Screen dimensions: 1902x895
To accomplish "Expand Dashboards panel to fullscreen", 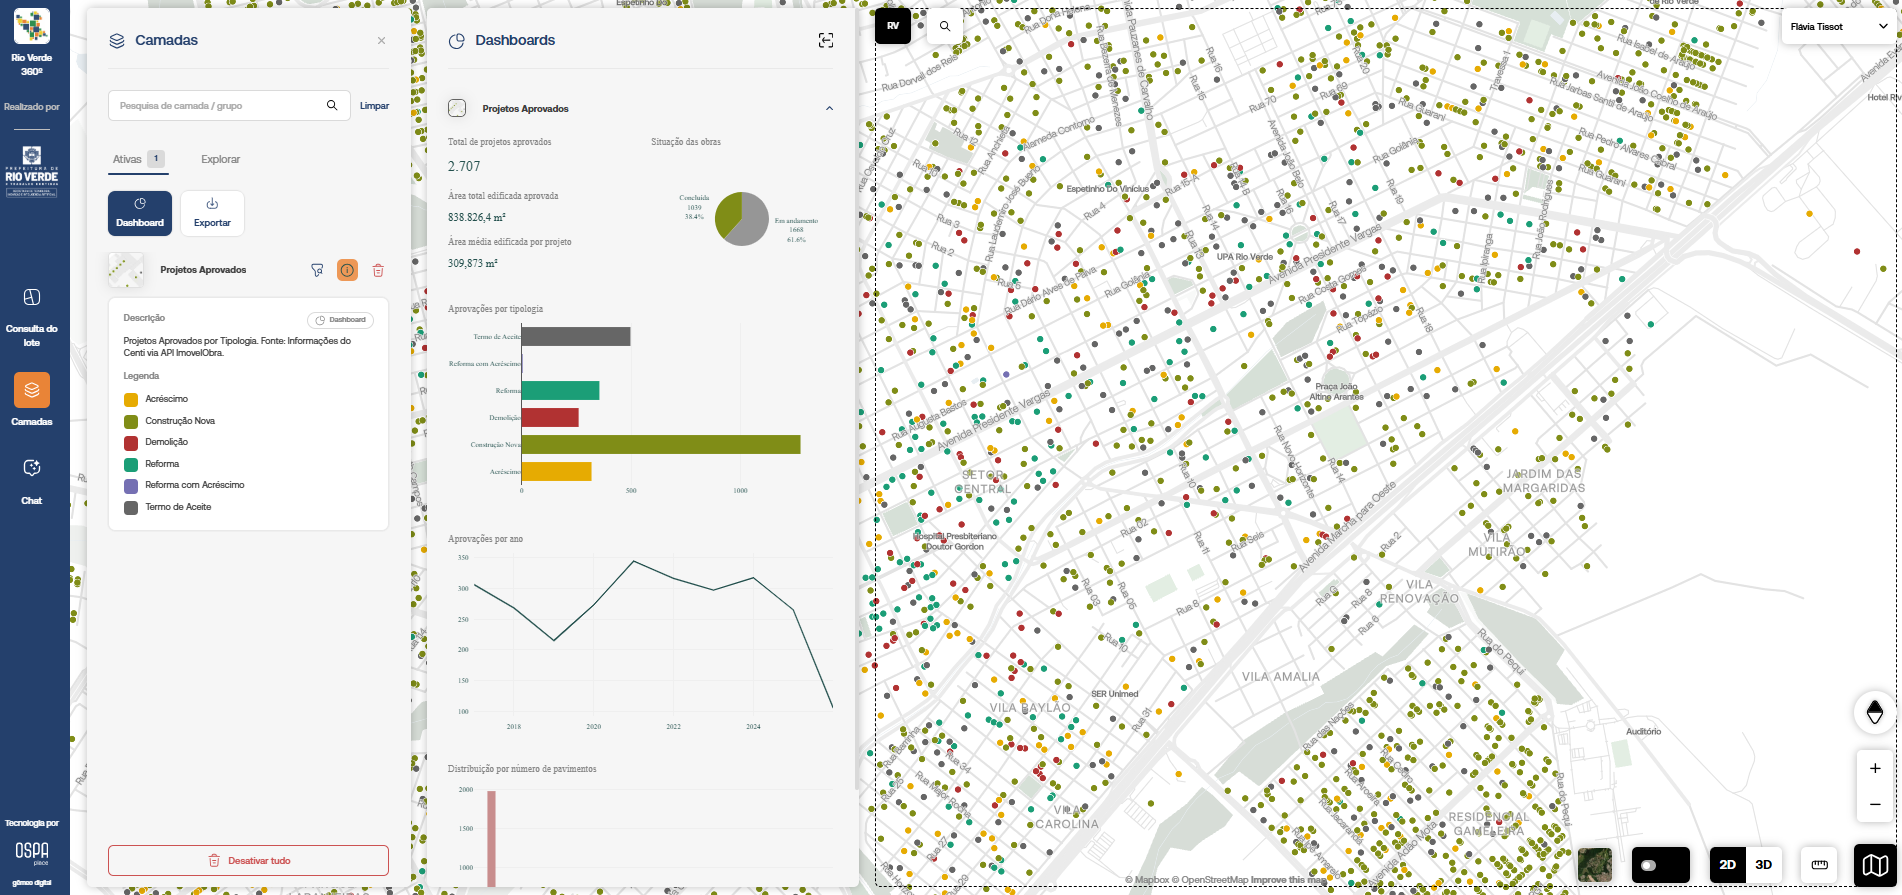I will click(x=826, y=40).
